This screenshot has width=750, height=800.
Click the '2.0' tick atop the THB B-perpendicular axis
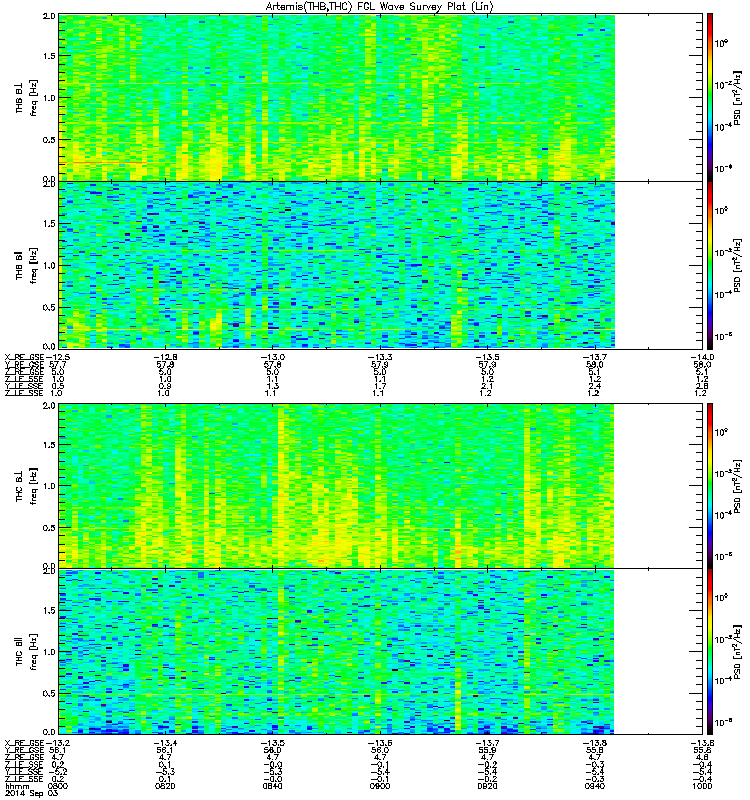[x=49, y=16]
